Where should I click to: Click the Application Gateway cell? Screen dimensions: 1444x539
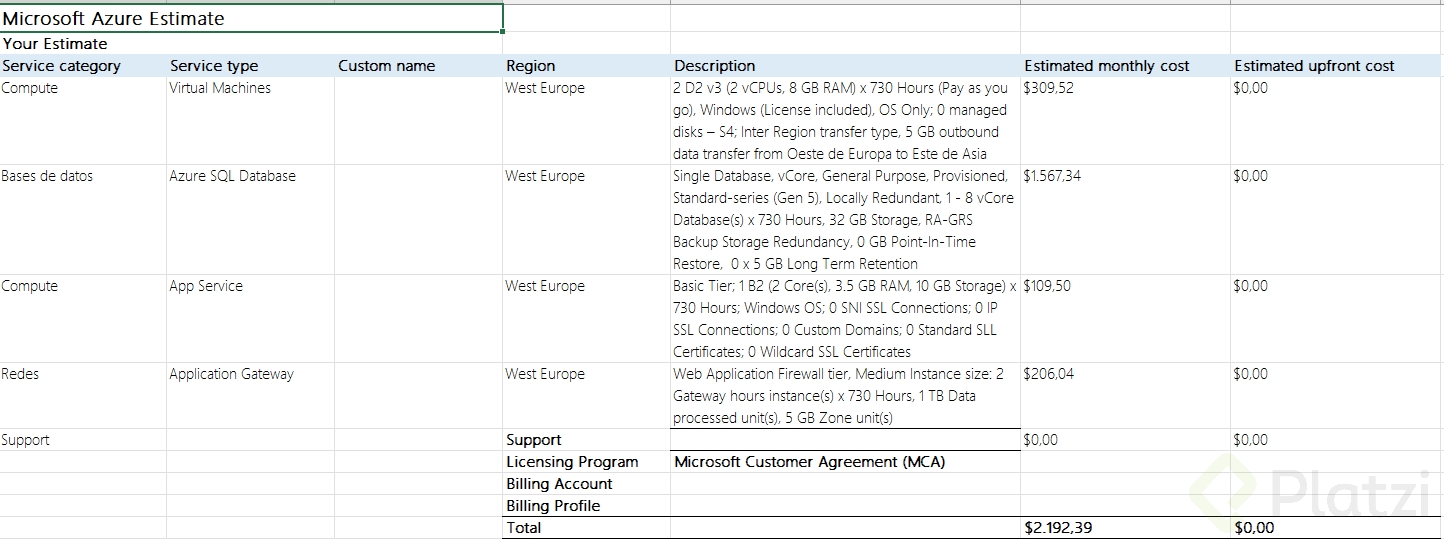(x=232, y=374)
